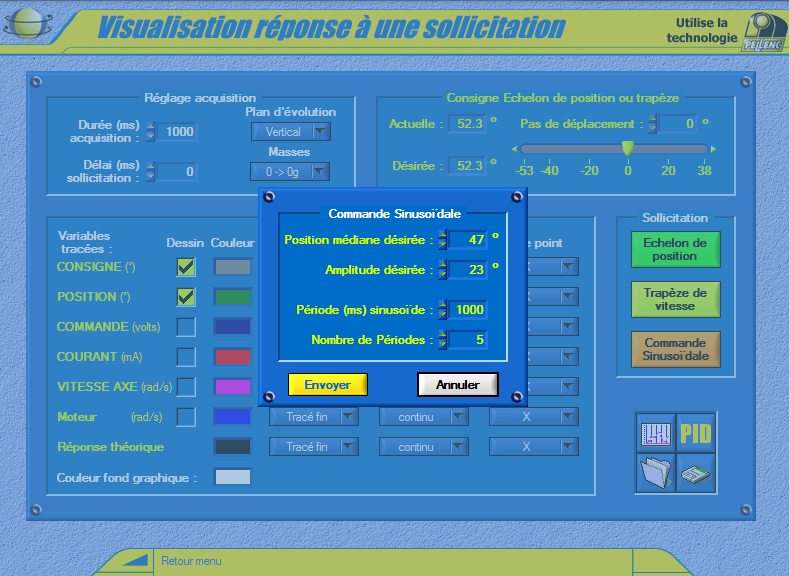Click the VITESSE AXE purple color swatch
This screenshot has height=576, width=789.
pyautogui.click(x=232, y=387)
